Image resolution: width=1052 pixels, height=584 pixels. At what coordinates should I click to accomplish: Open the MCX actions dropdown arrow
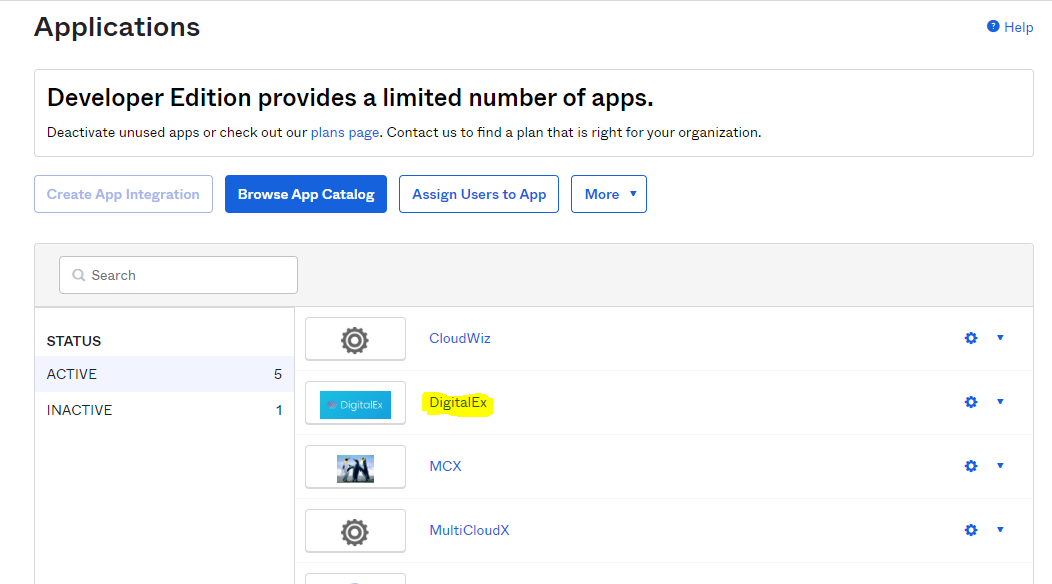[1000, 466]
